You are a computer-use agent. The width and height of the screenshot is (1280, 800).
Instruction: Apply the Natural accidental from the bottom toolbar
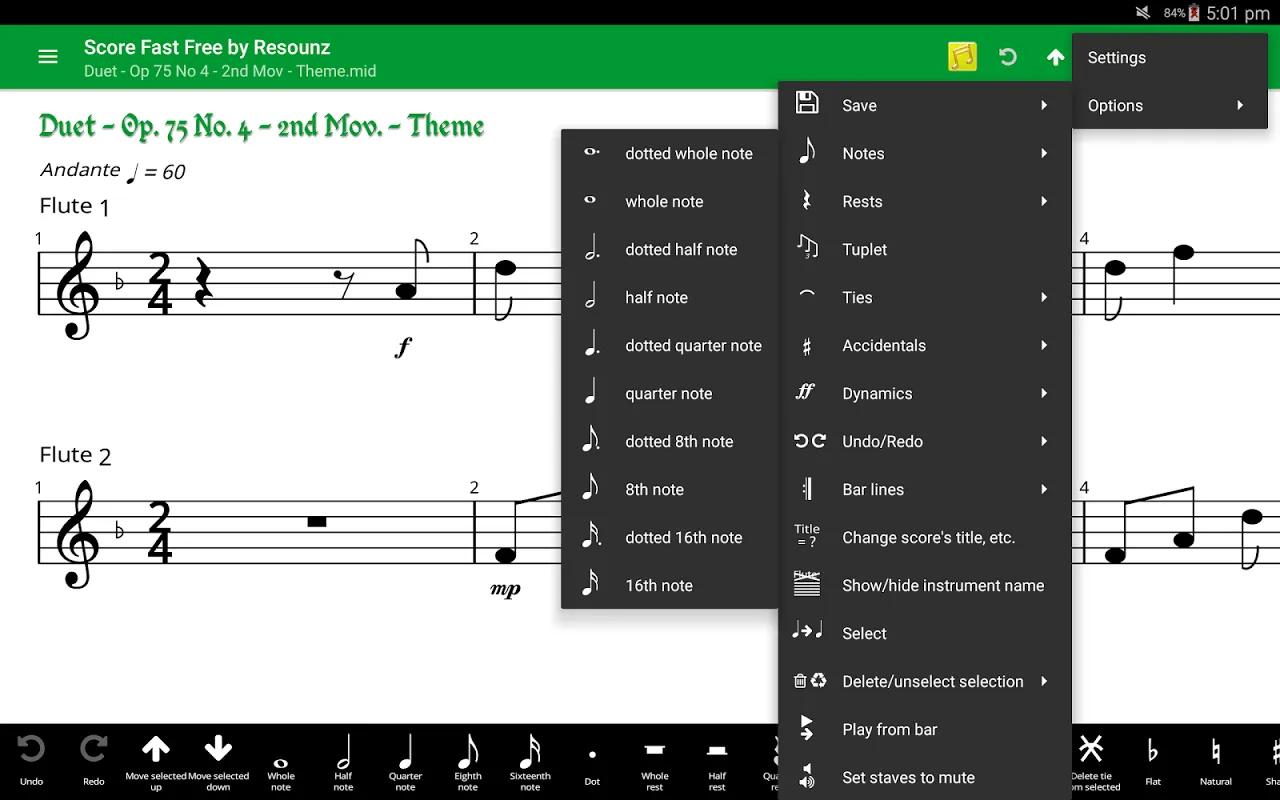click(x=1215, y=762)
